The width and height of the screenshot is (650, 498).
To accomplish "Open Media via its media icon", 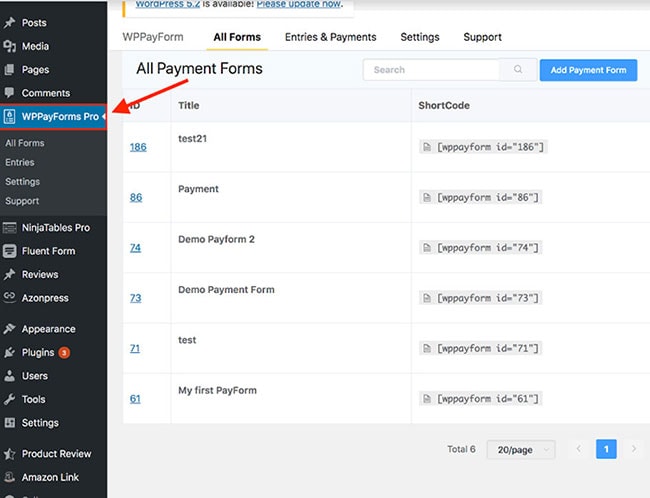I will 9,46.
